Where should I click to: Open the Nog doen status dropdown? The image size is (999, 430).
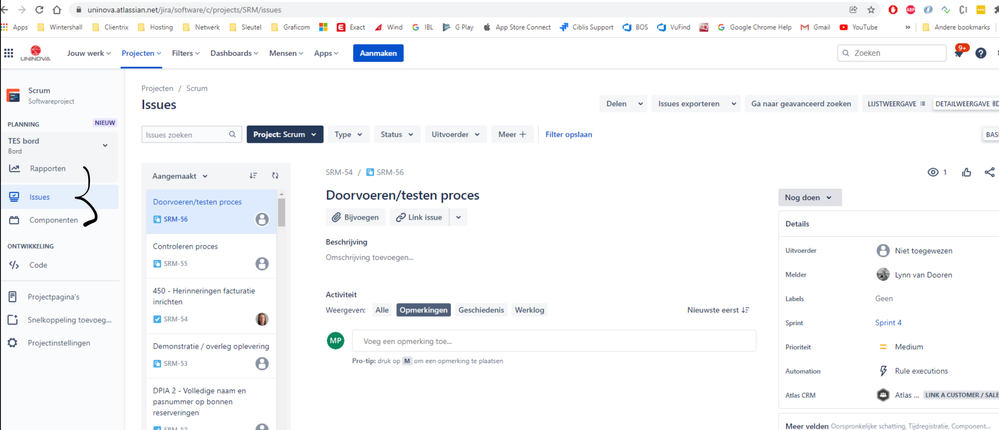[x=810, y=197]
